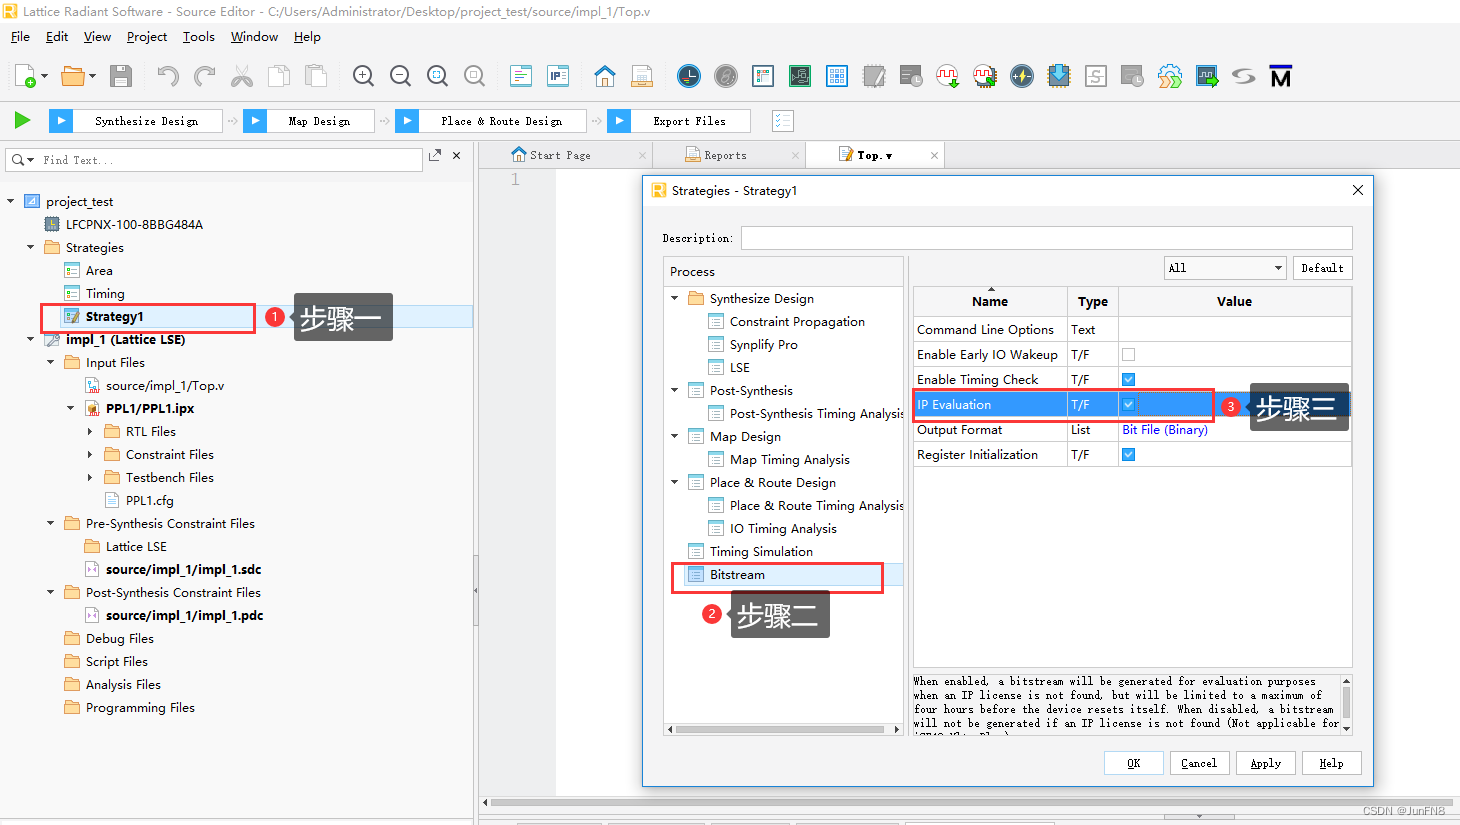Open the Tools menu

199,37
